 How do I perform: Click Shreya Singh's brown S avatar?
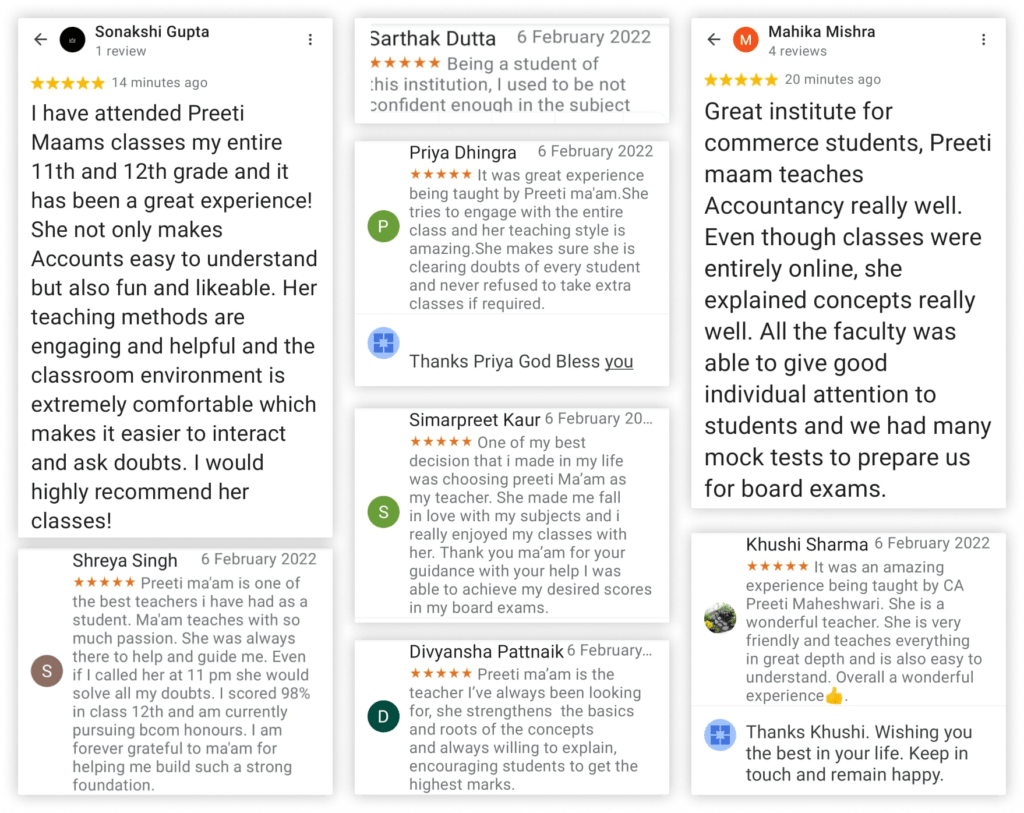click(x=47, y=670)
